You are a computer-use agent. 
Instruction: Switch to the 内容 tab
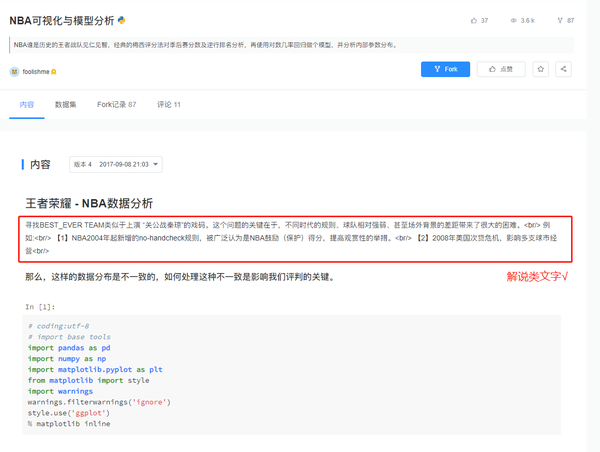(x=27, y=104)
